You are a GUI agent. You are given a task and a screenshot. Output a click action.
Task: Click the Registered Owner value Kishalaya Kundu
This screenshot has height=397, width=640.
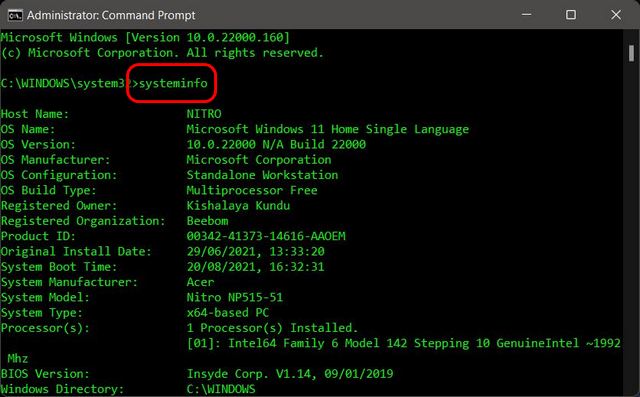click(238, 205)
